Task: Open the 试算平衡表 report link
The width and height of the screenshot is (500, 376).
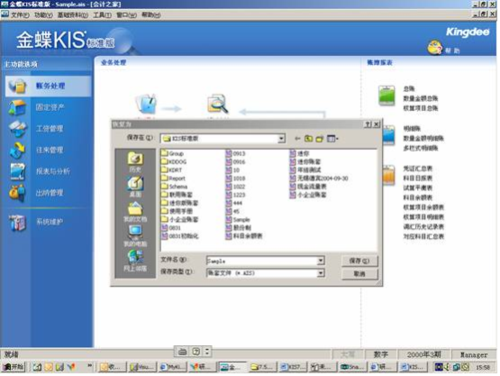Action: point(418,188)
